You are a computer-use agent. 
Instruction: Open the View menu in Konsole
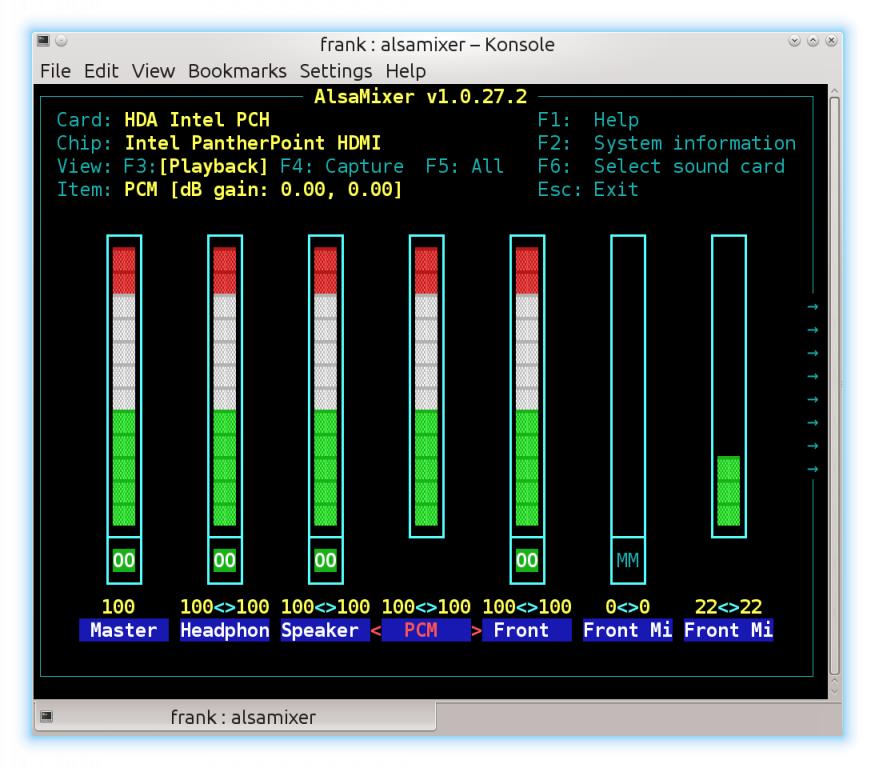(x=153, y=71)
